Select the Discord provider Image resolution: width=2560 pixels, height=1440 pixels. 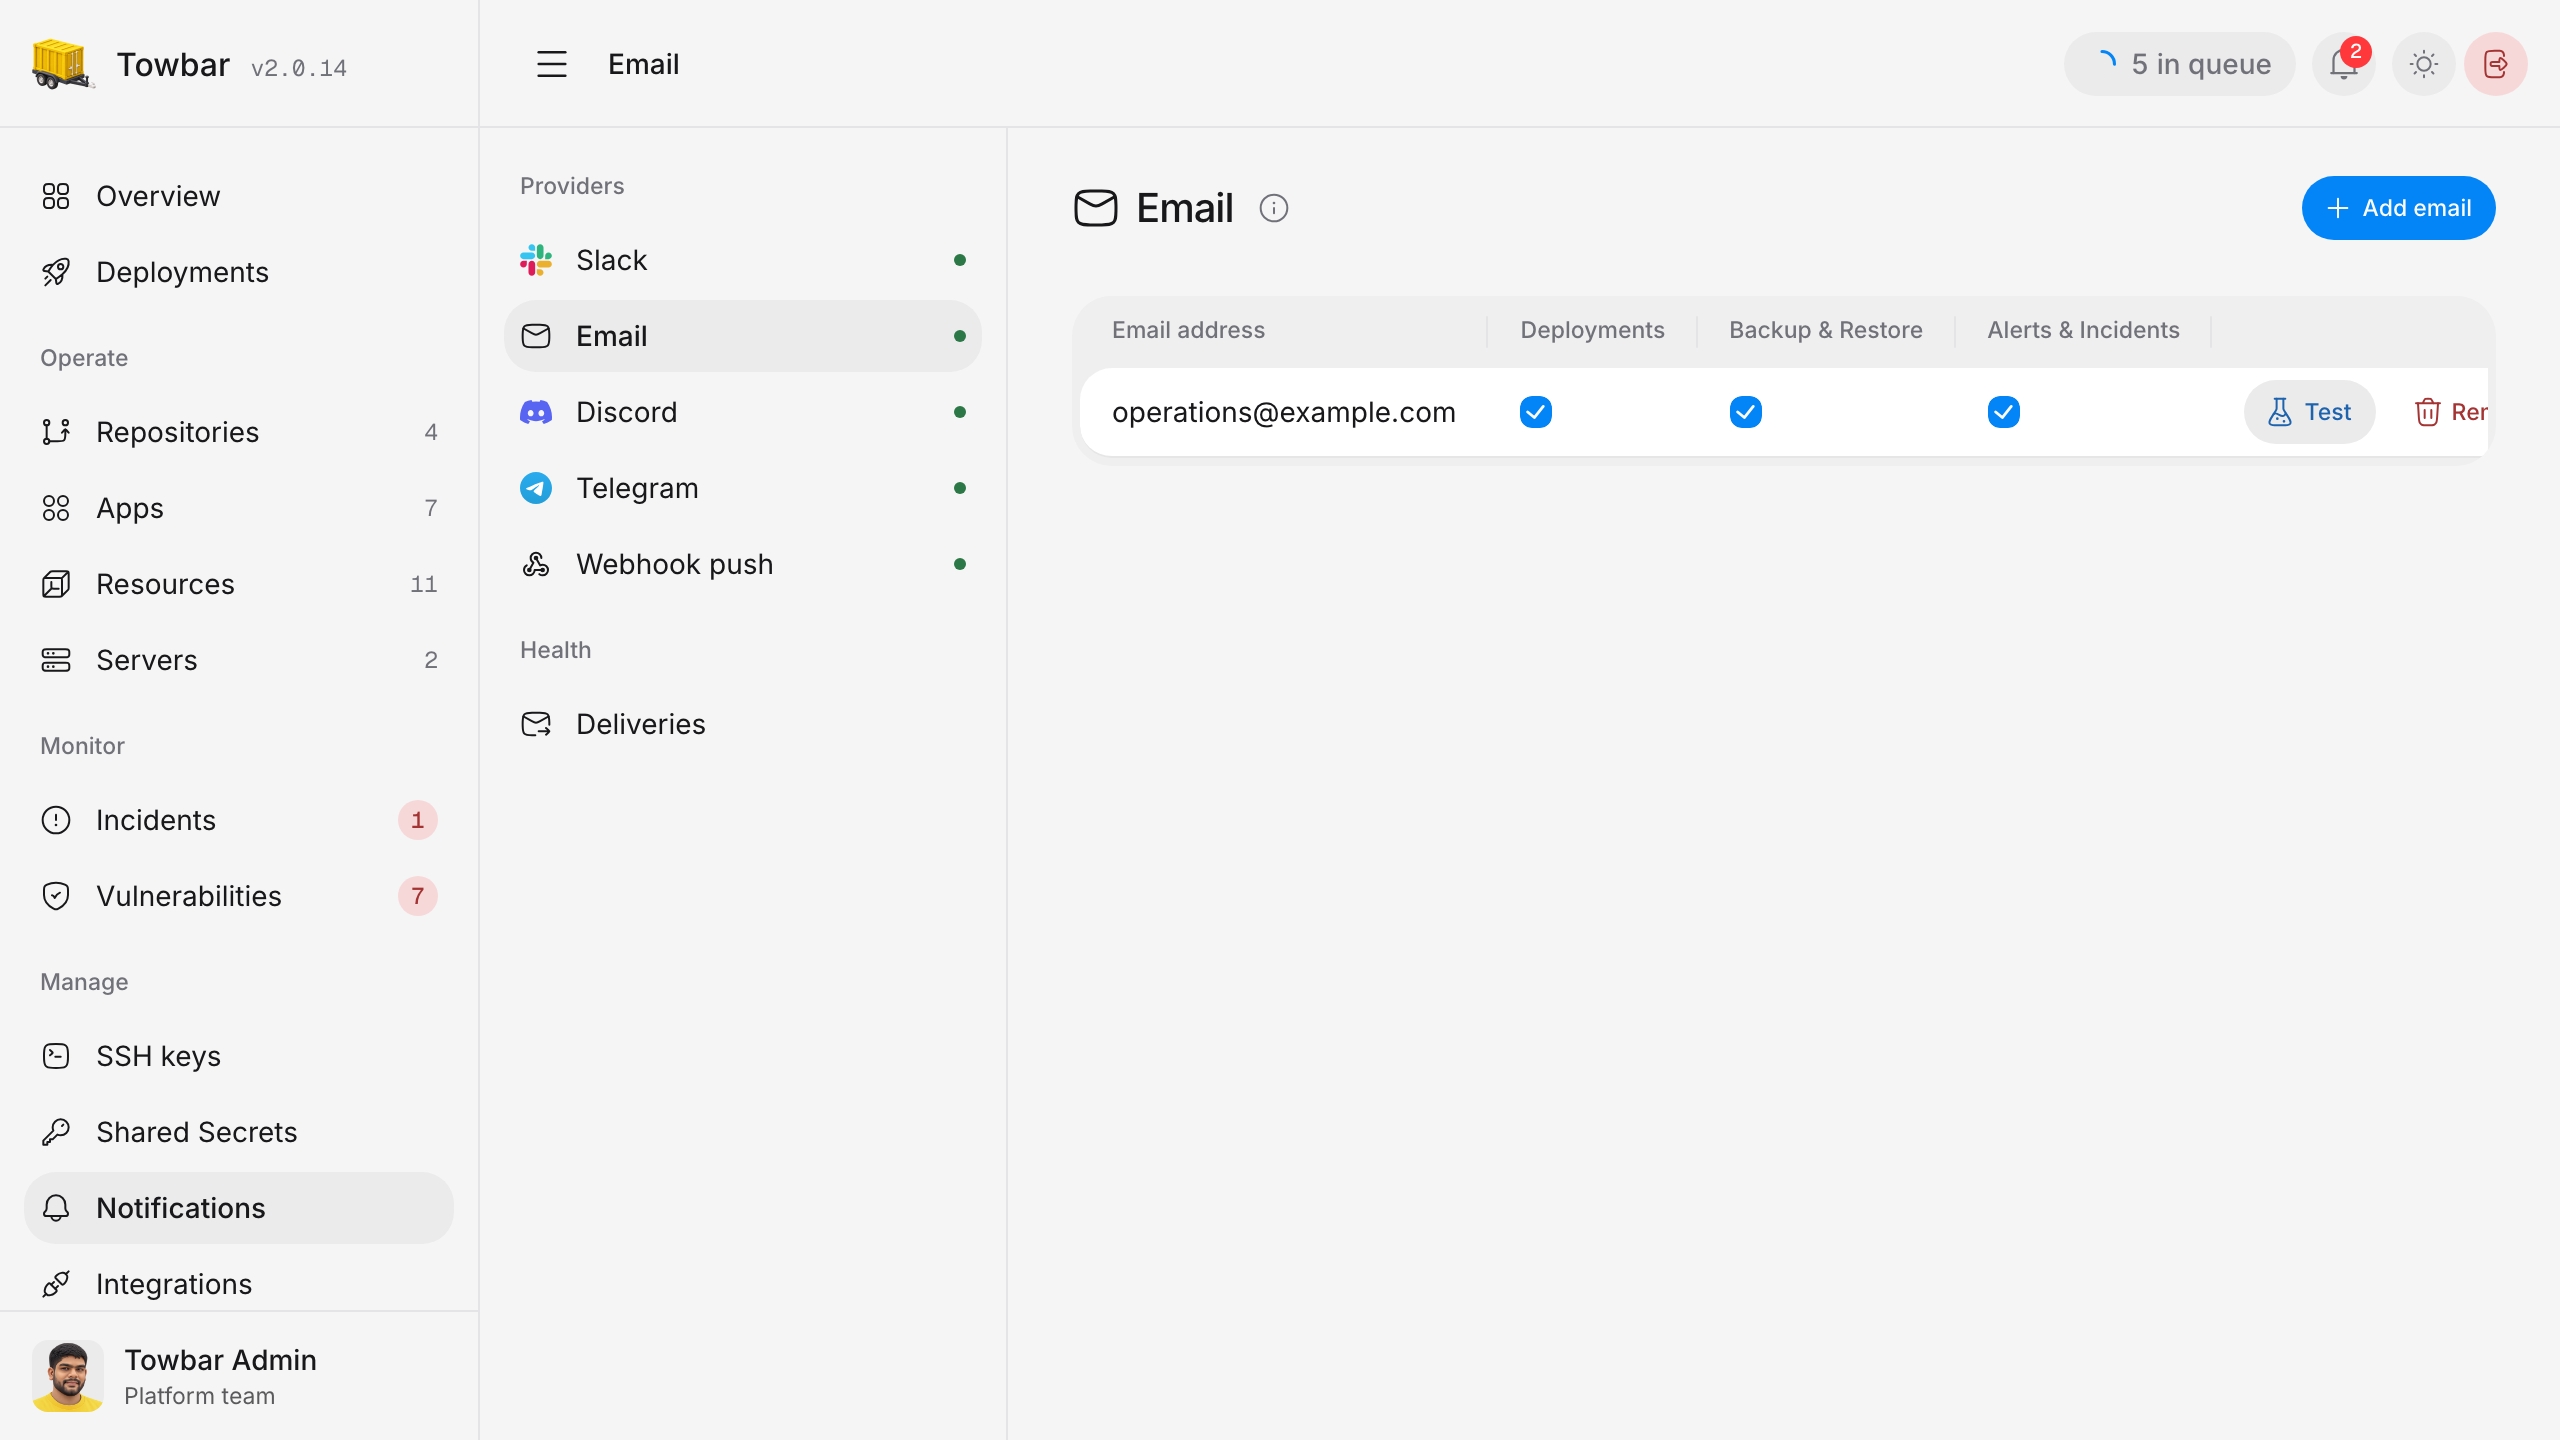click(x=743, y=412)
